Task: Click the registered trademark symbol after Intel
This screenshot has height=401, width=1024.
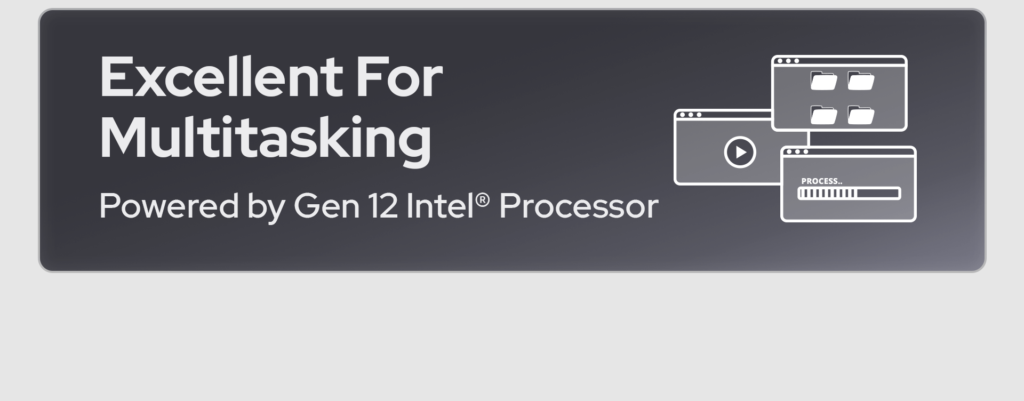Action: (x=482, y=201)
